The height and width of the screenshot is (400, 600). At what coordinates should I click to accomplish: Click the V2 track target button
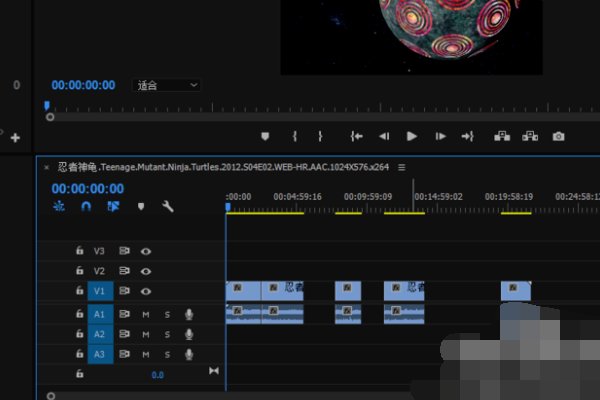[x=99, y=271]
